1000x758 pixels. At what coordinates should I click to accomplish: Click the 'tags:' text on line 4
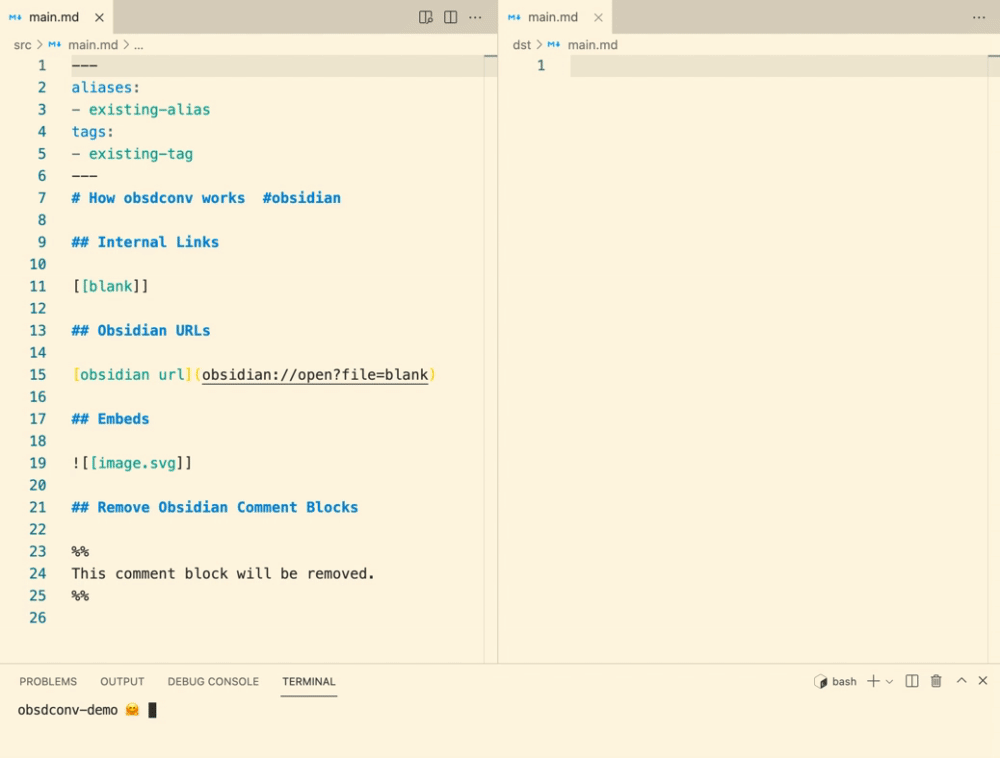[92, 131]
